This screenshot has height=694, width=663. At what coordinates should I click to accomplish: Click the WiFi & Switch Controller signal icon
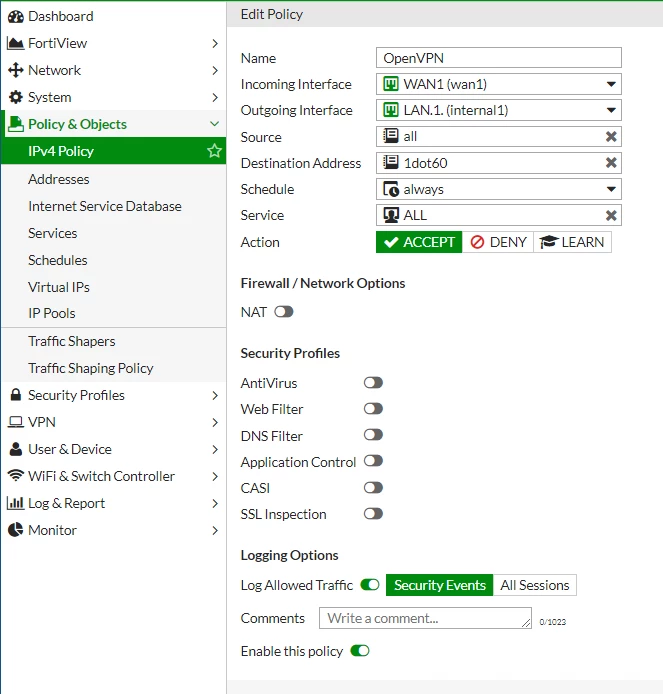click(x=16, y=476)
